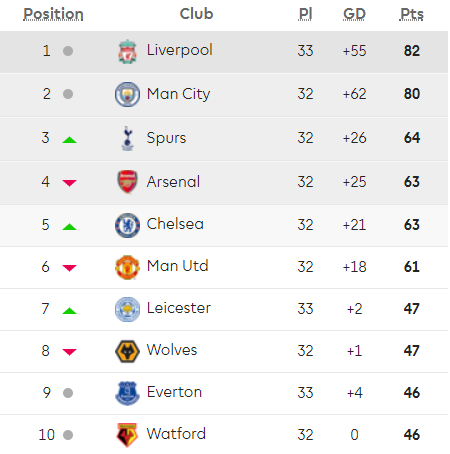
Task: Click Liverpool's grey no-change position dot
Action: pos(68,51)
